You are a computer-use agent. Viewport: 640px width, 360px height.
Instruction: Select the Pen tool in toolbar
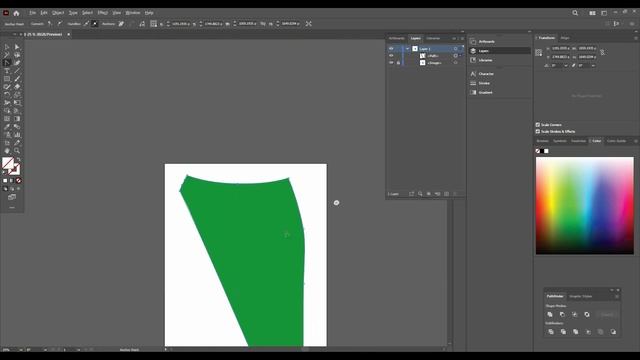point(7,63)
